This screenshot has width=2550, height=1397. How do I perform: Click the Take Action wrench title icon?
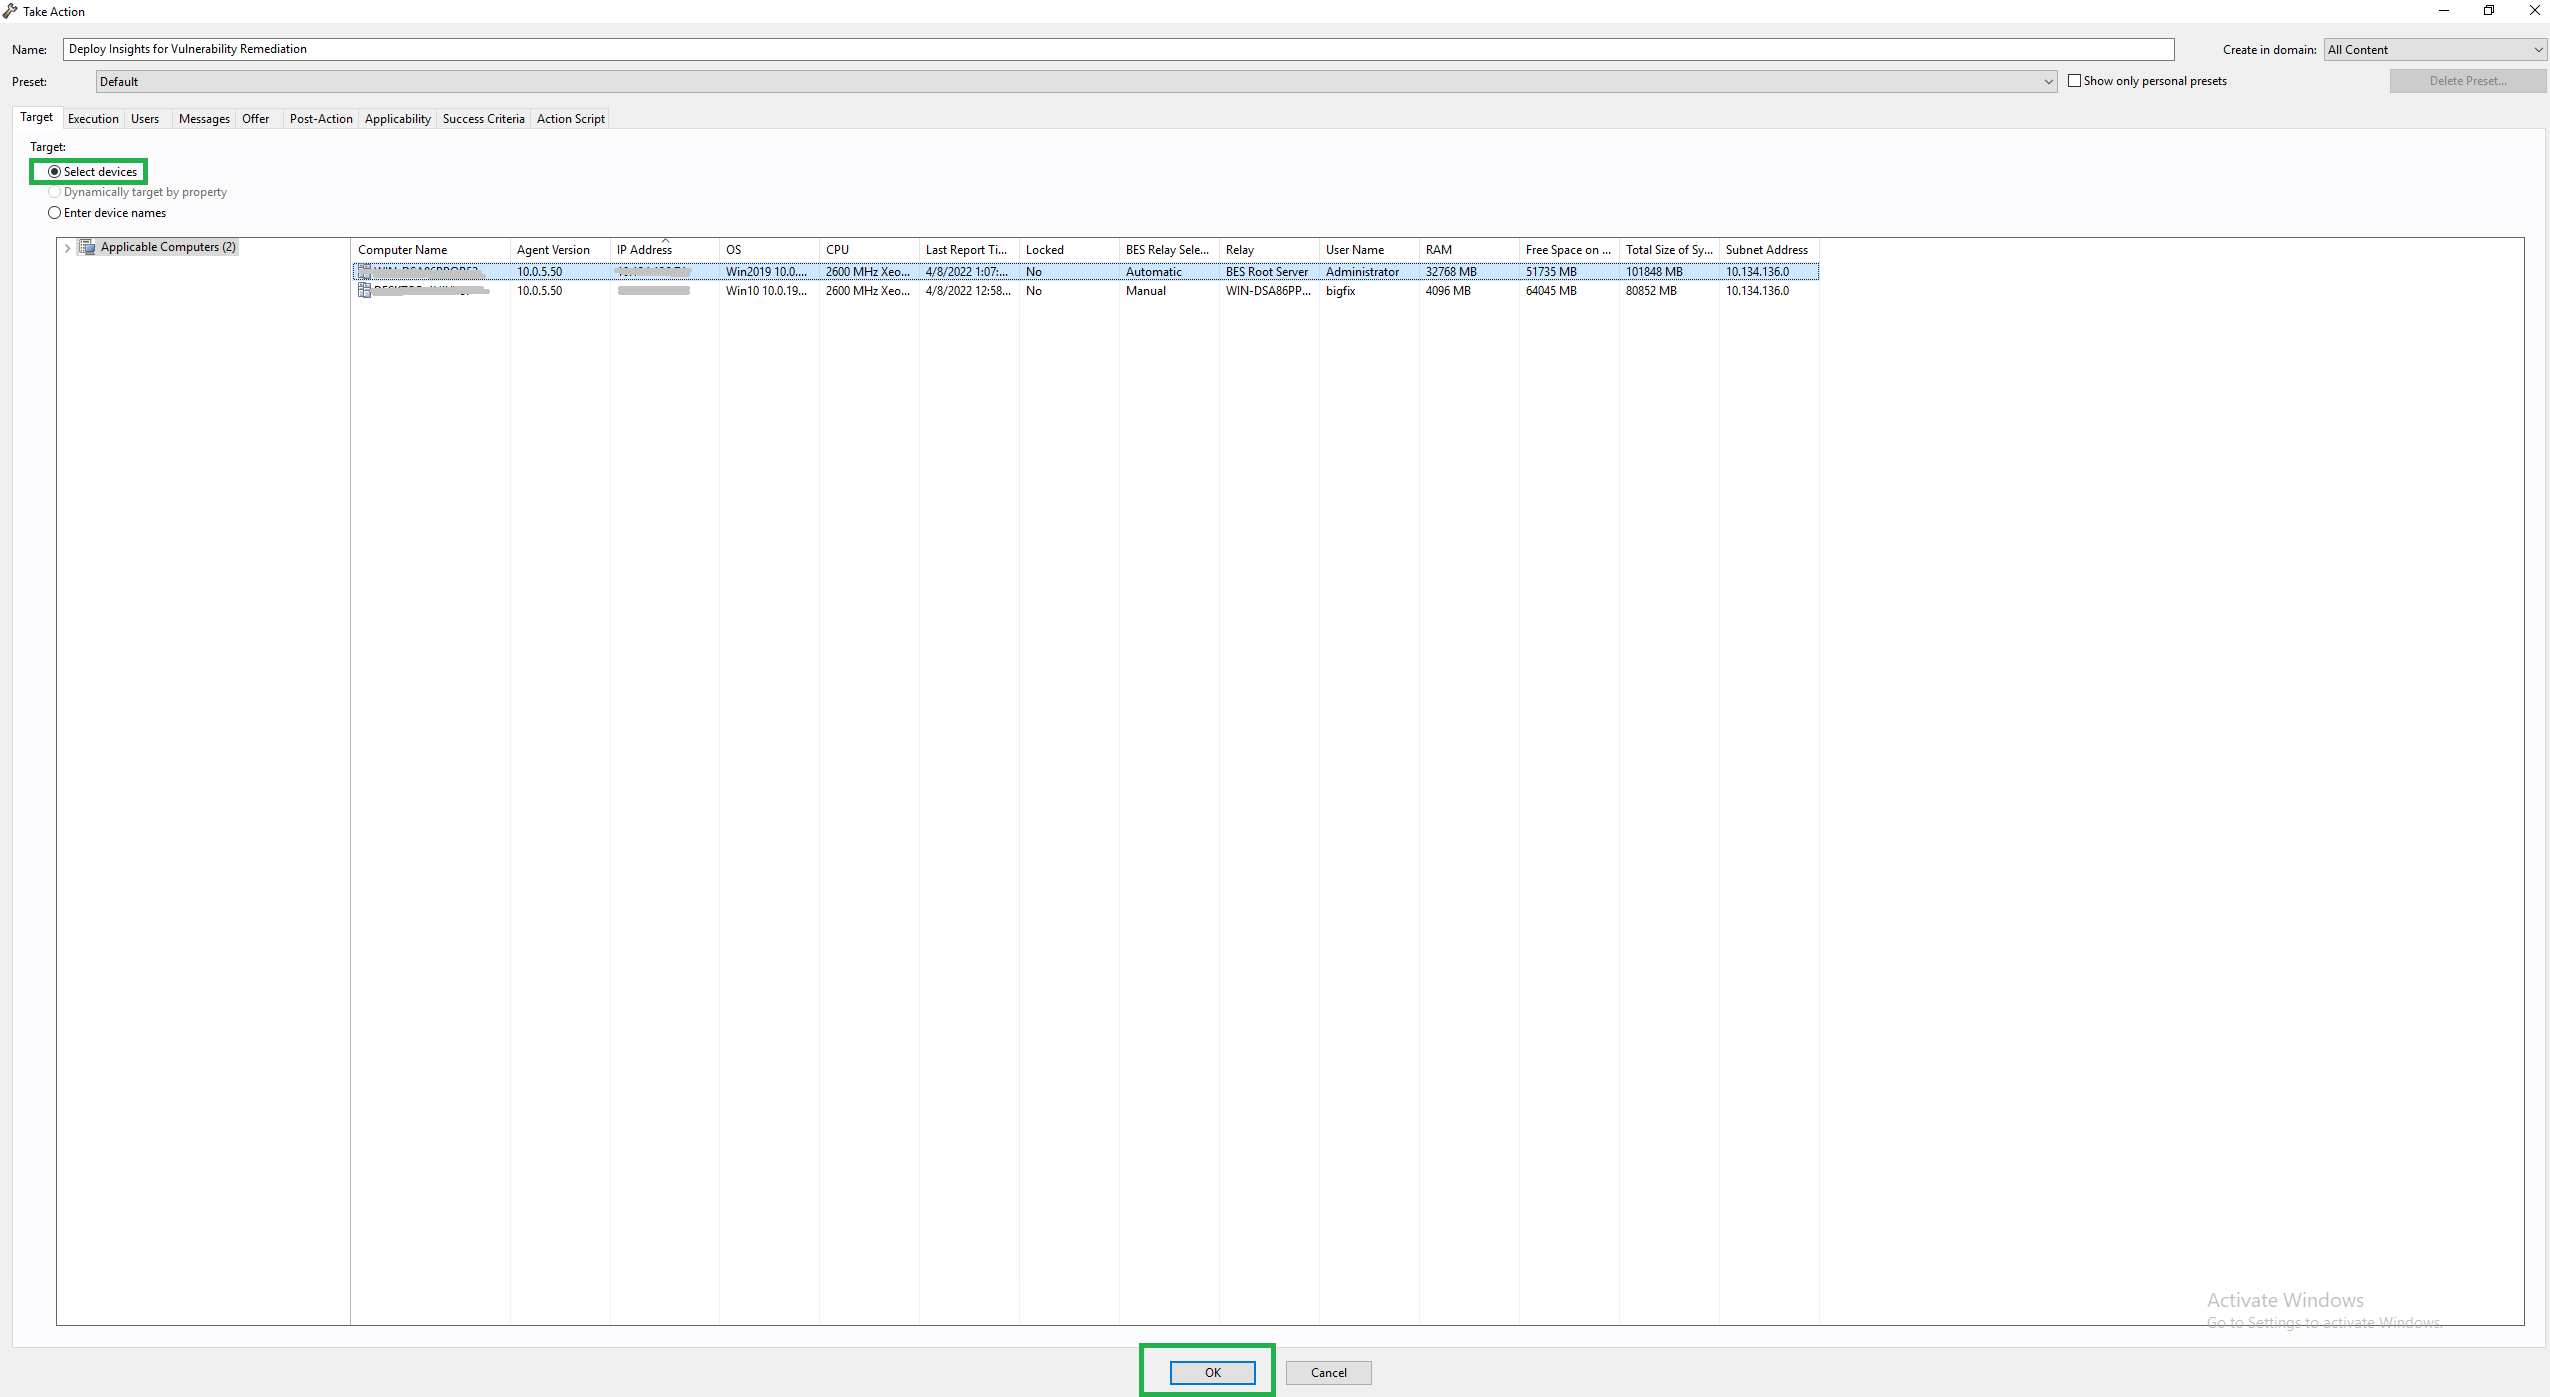pyautogui.click(x=10, y=11)
